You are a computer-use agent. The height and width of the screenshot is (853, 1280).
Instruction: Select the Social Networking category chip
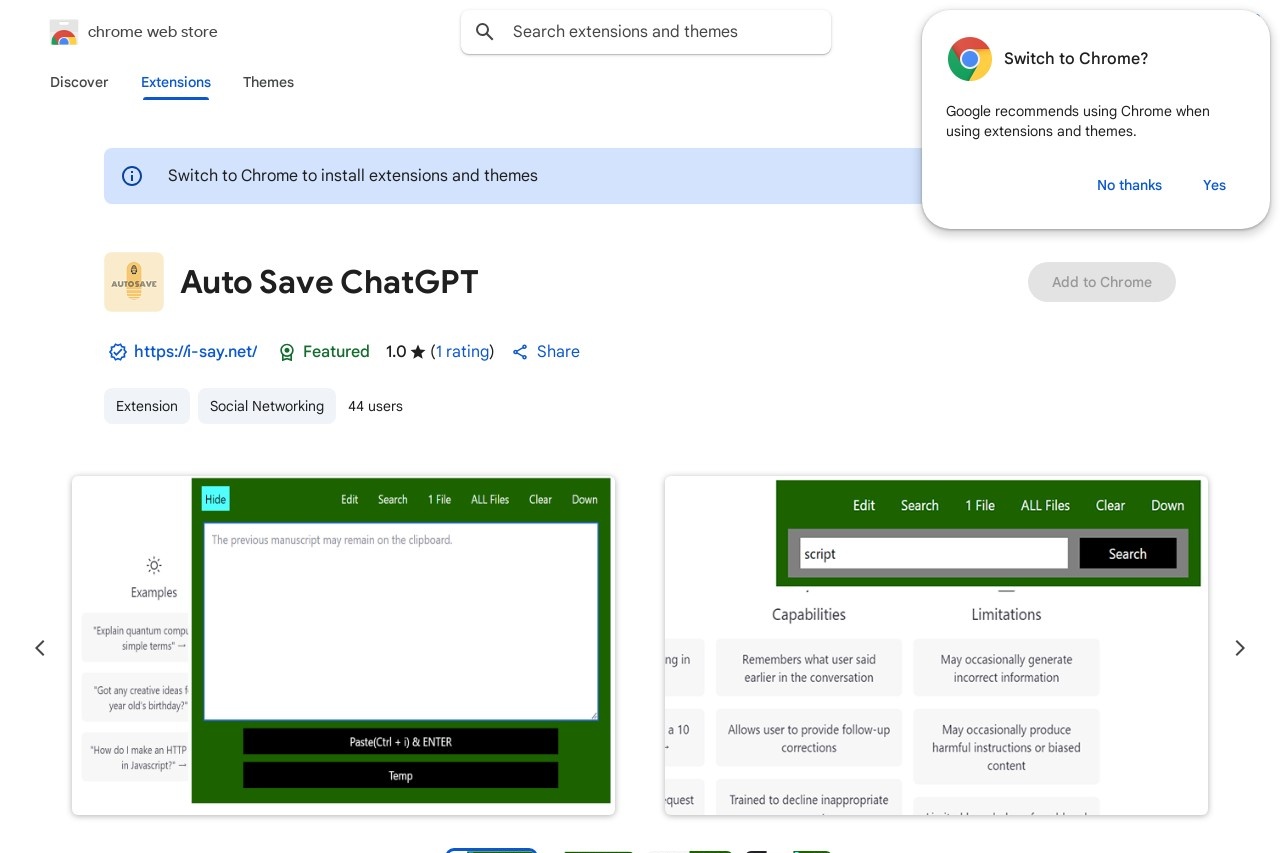tap(267, 406)
